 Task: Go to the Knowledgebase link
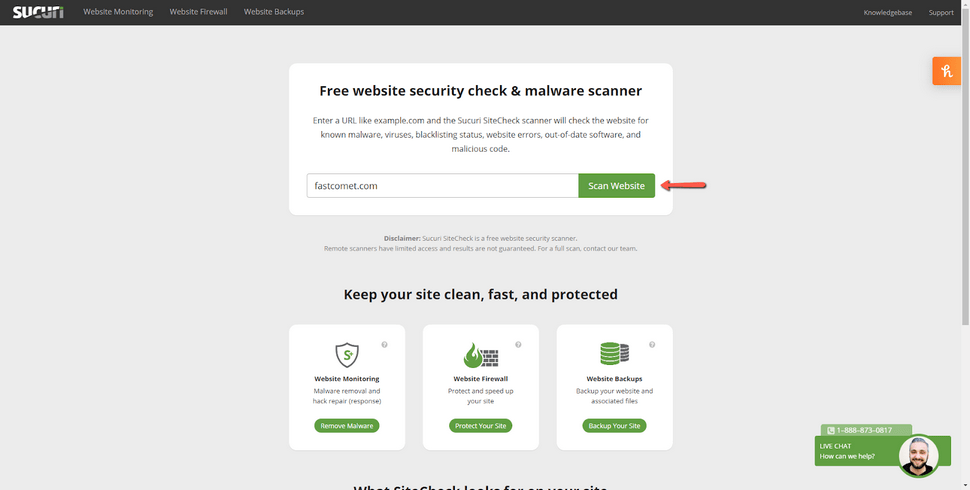(x=888, y=12)
